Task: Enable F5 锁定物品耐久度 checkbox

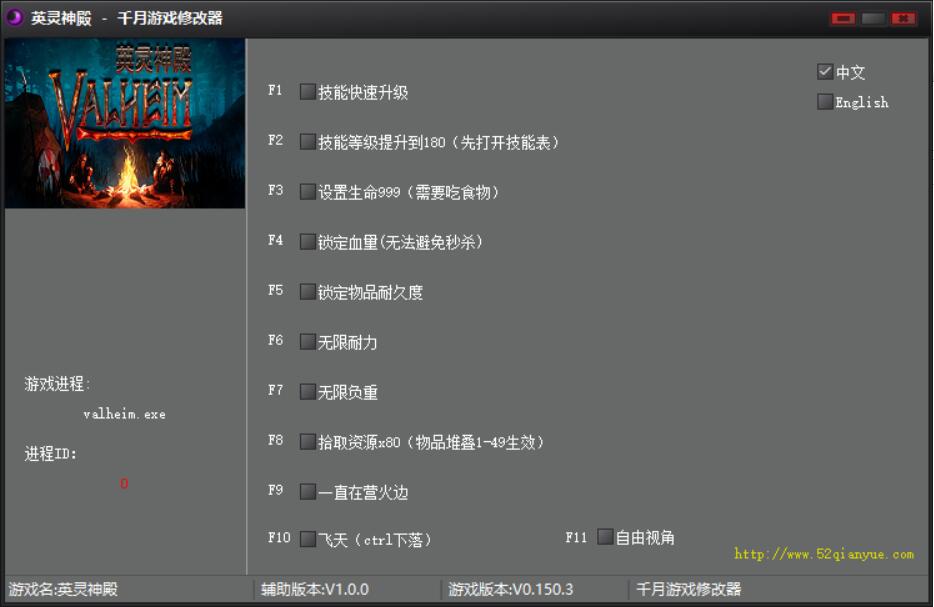Action: coord(308,292)
